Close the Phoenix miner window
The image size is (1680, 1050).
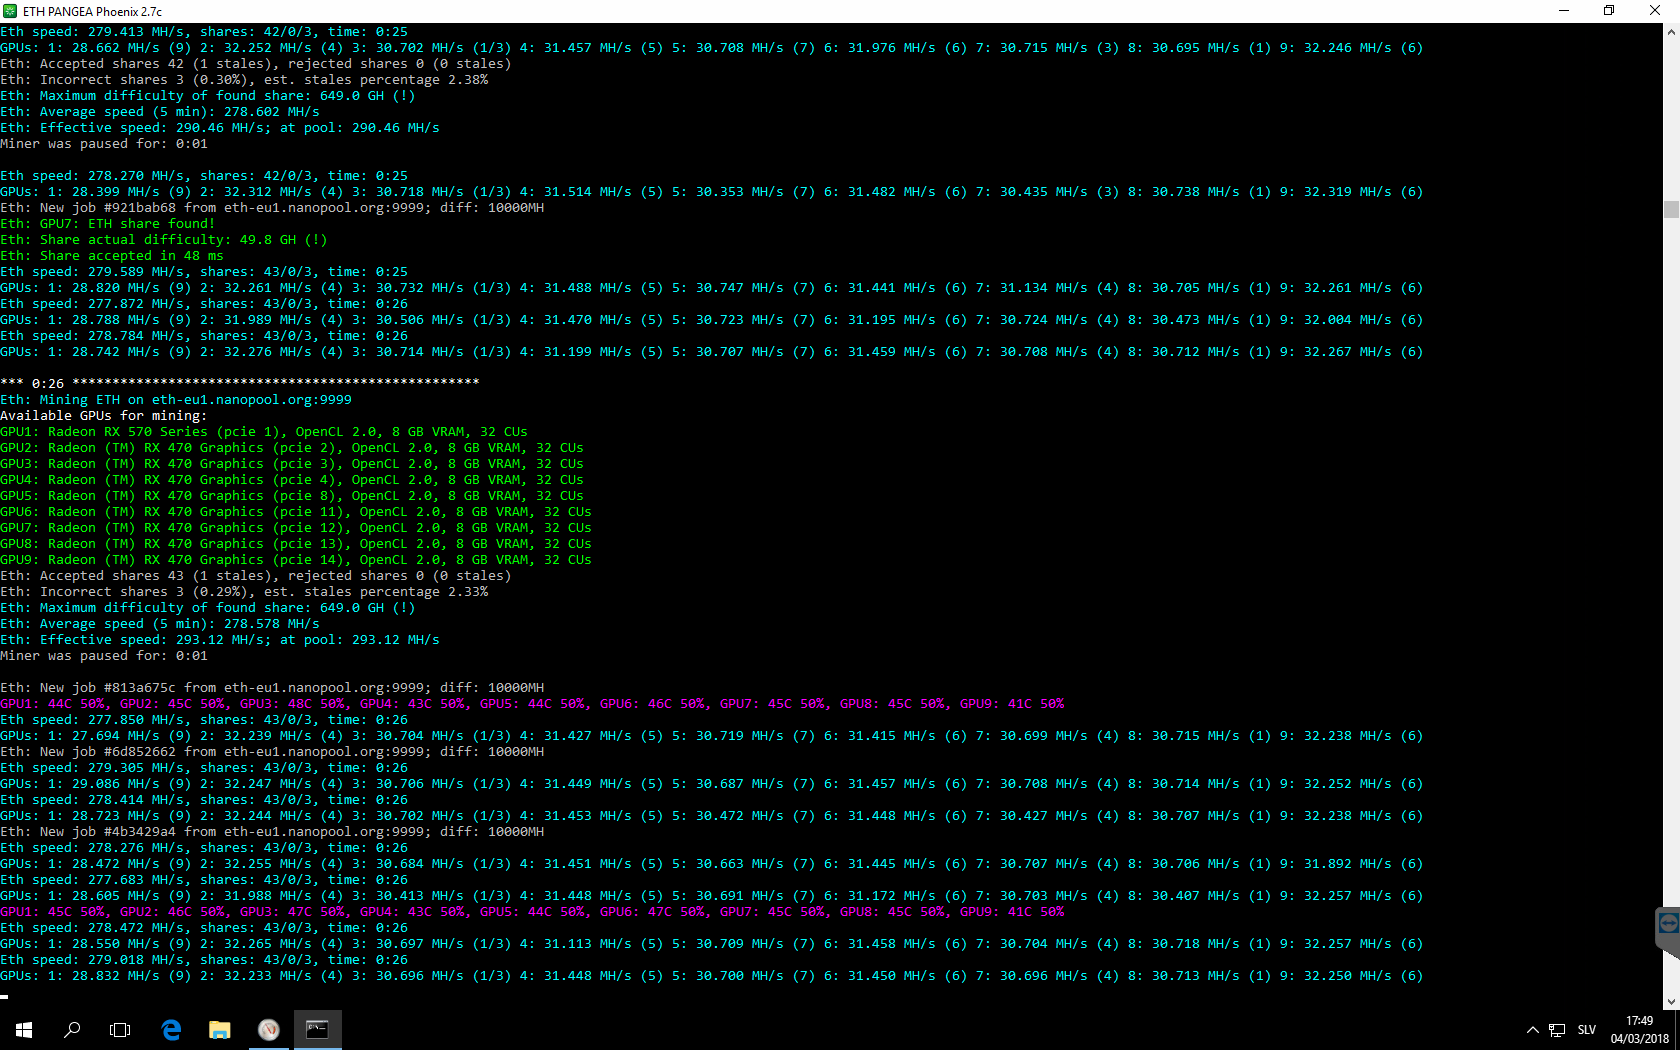click(x=1655, y=11)
